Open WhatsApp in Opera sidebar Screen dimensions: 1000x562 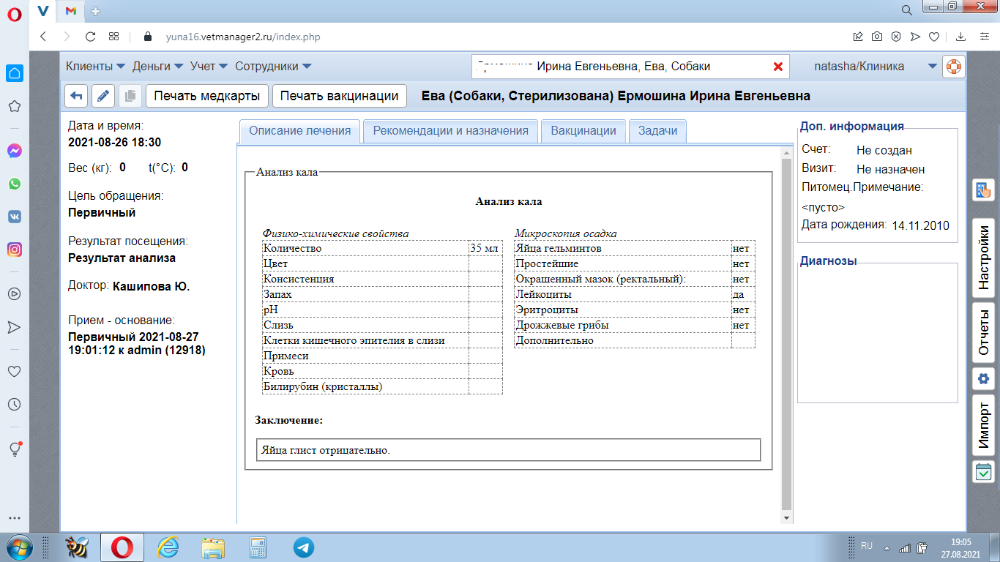point(15,184)
